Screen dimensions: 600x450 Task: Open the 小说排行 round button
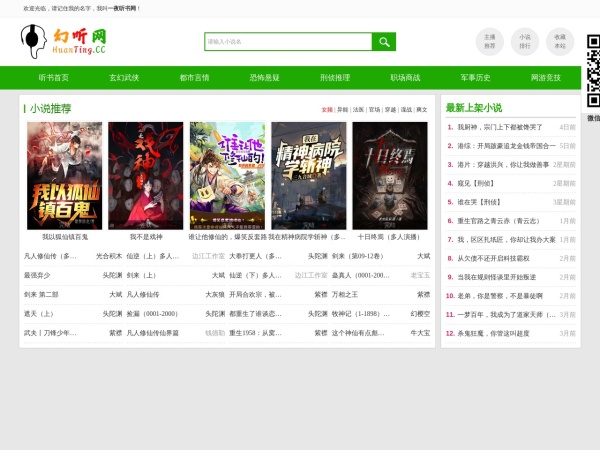[525, 41]
